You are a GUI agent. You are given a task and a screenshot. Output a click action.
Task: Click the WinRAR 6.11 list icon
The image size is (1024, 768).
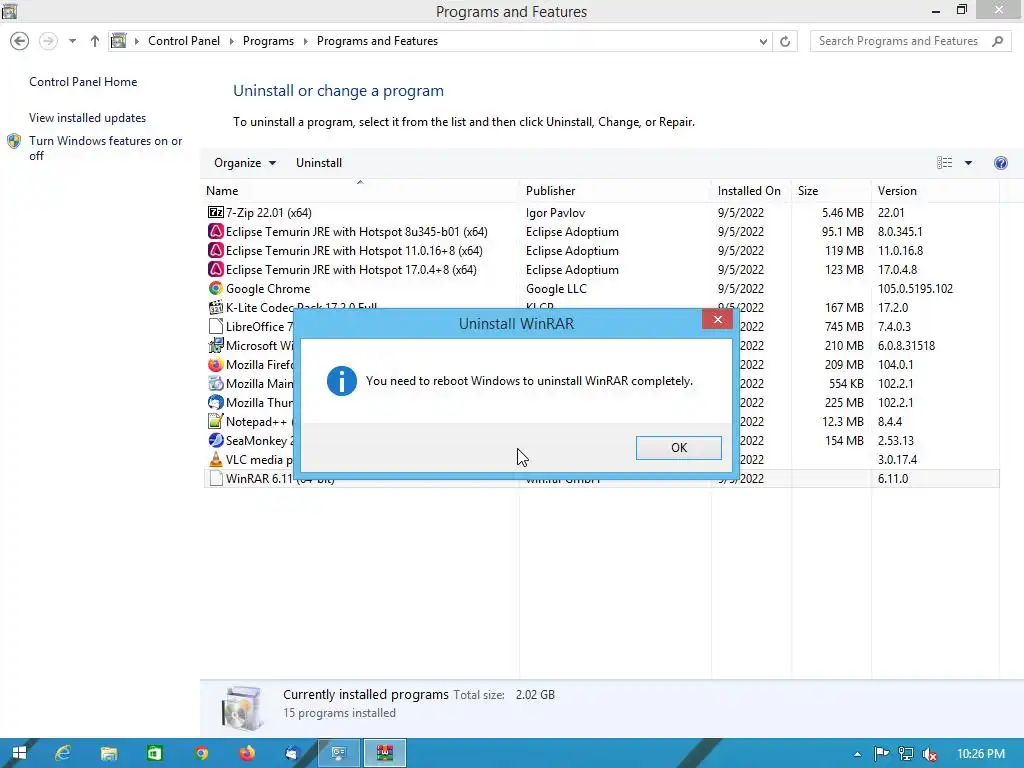(216, 478)
